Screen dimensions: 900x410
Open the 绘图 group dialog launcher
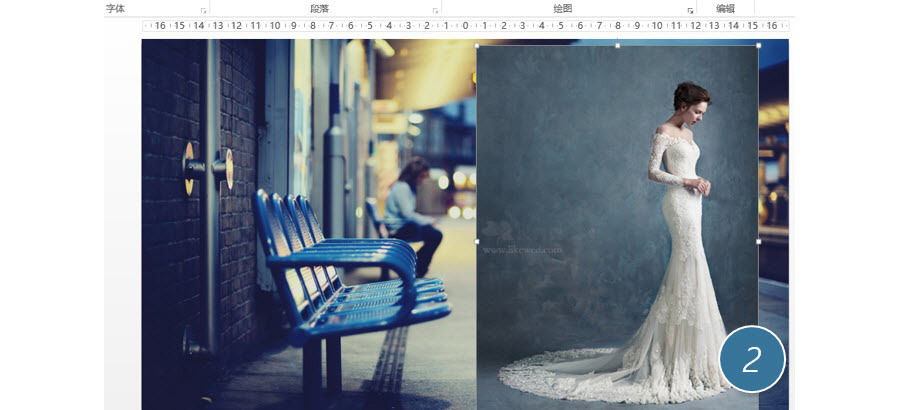point(690,10)
